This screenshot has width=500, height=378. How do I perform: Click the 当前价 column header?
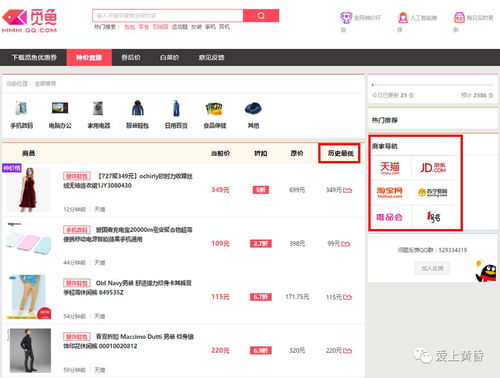(x=220, y=153)
